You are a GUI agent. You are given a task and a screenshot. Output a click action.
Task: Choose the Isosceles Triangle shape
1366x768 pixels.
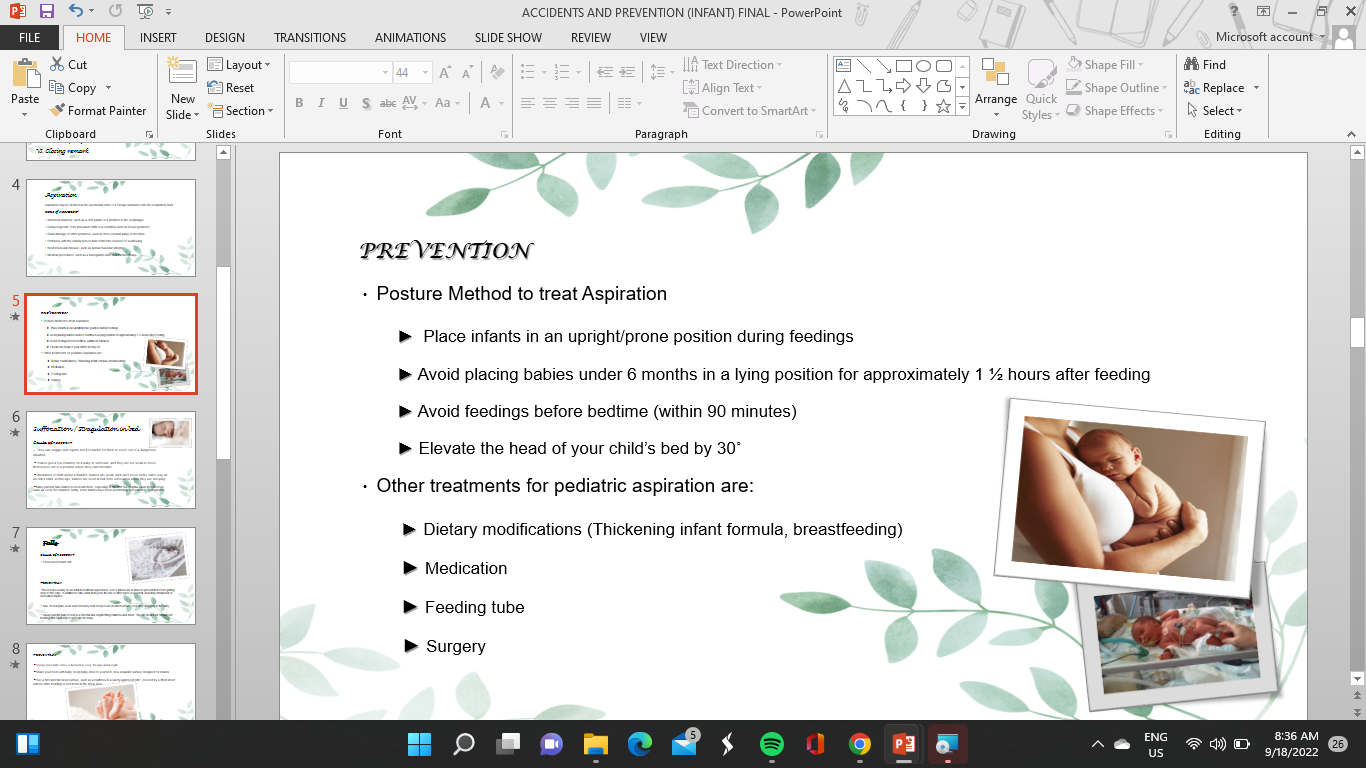point(843,86)
